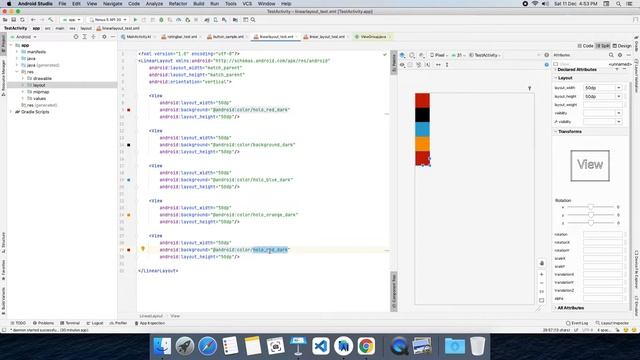Open the visibility attribute dropdown
This screenshot has width=640, height=360.
(x=619, y=113)
